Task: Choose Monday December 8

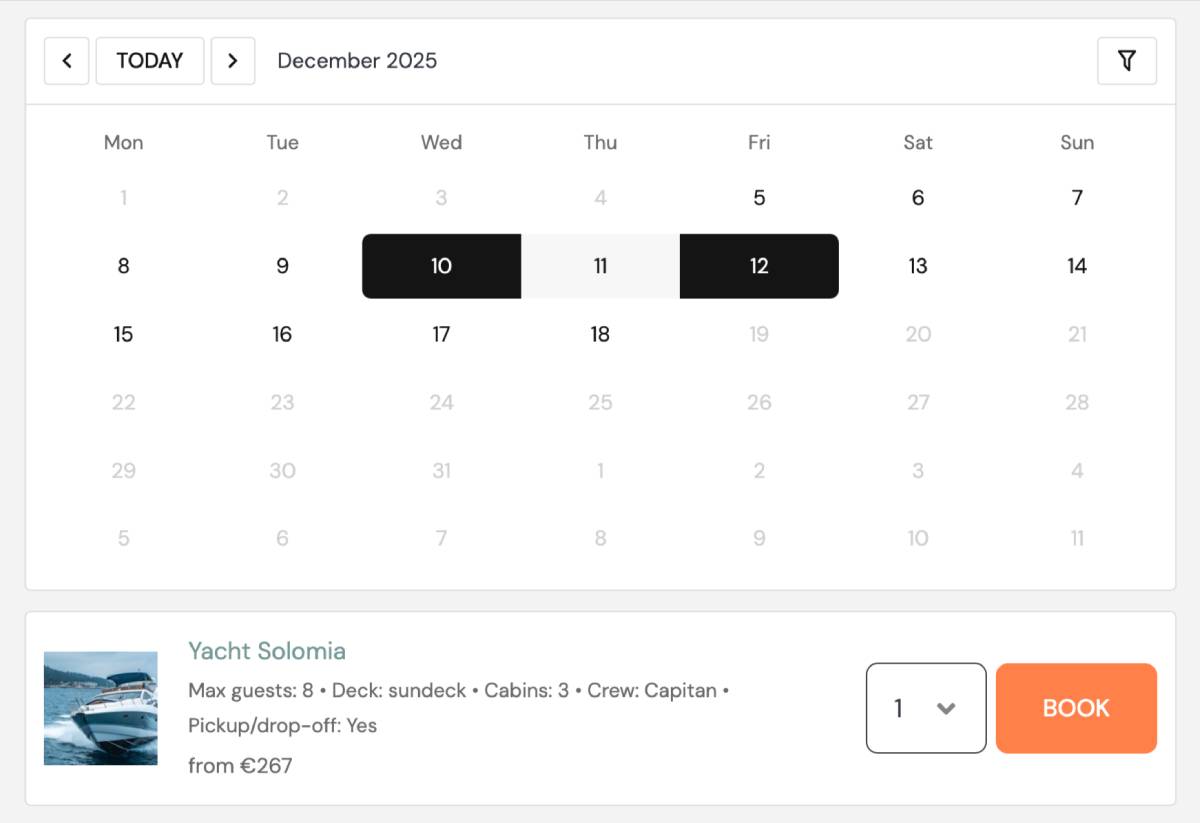Action: [x=123, y=266]
